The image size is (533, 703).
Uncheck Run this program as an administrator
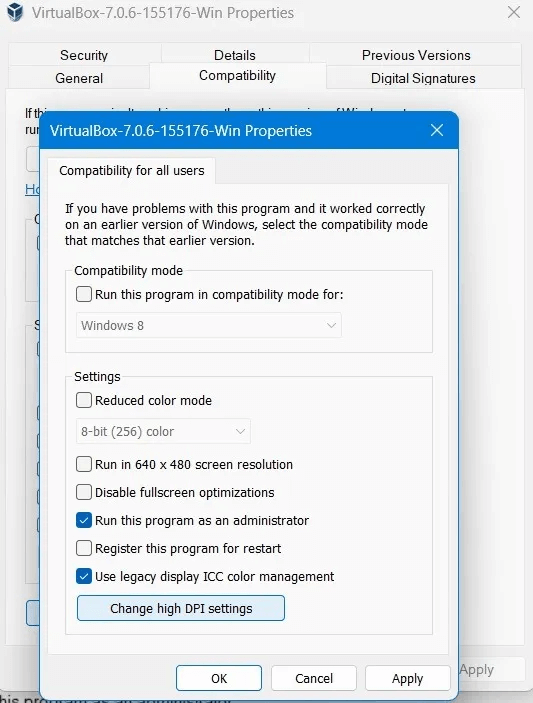tap(84, 521)
